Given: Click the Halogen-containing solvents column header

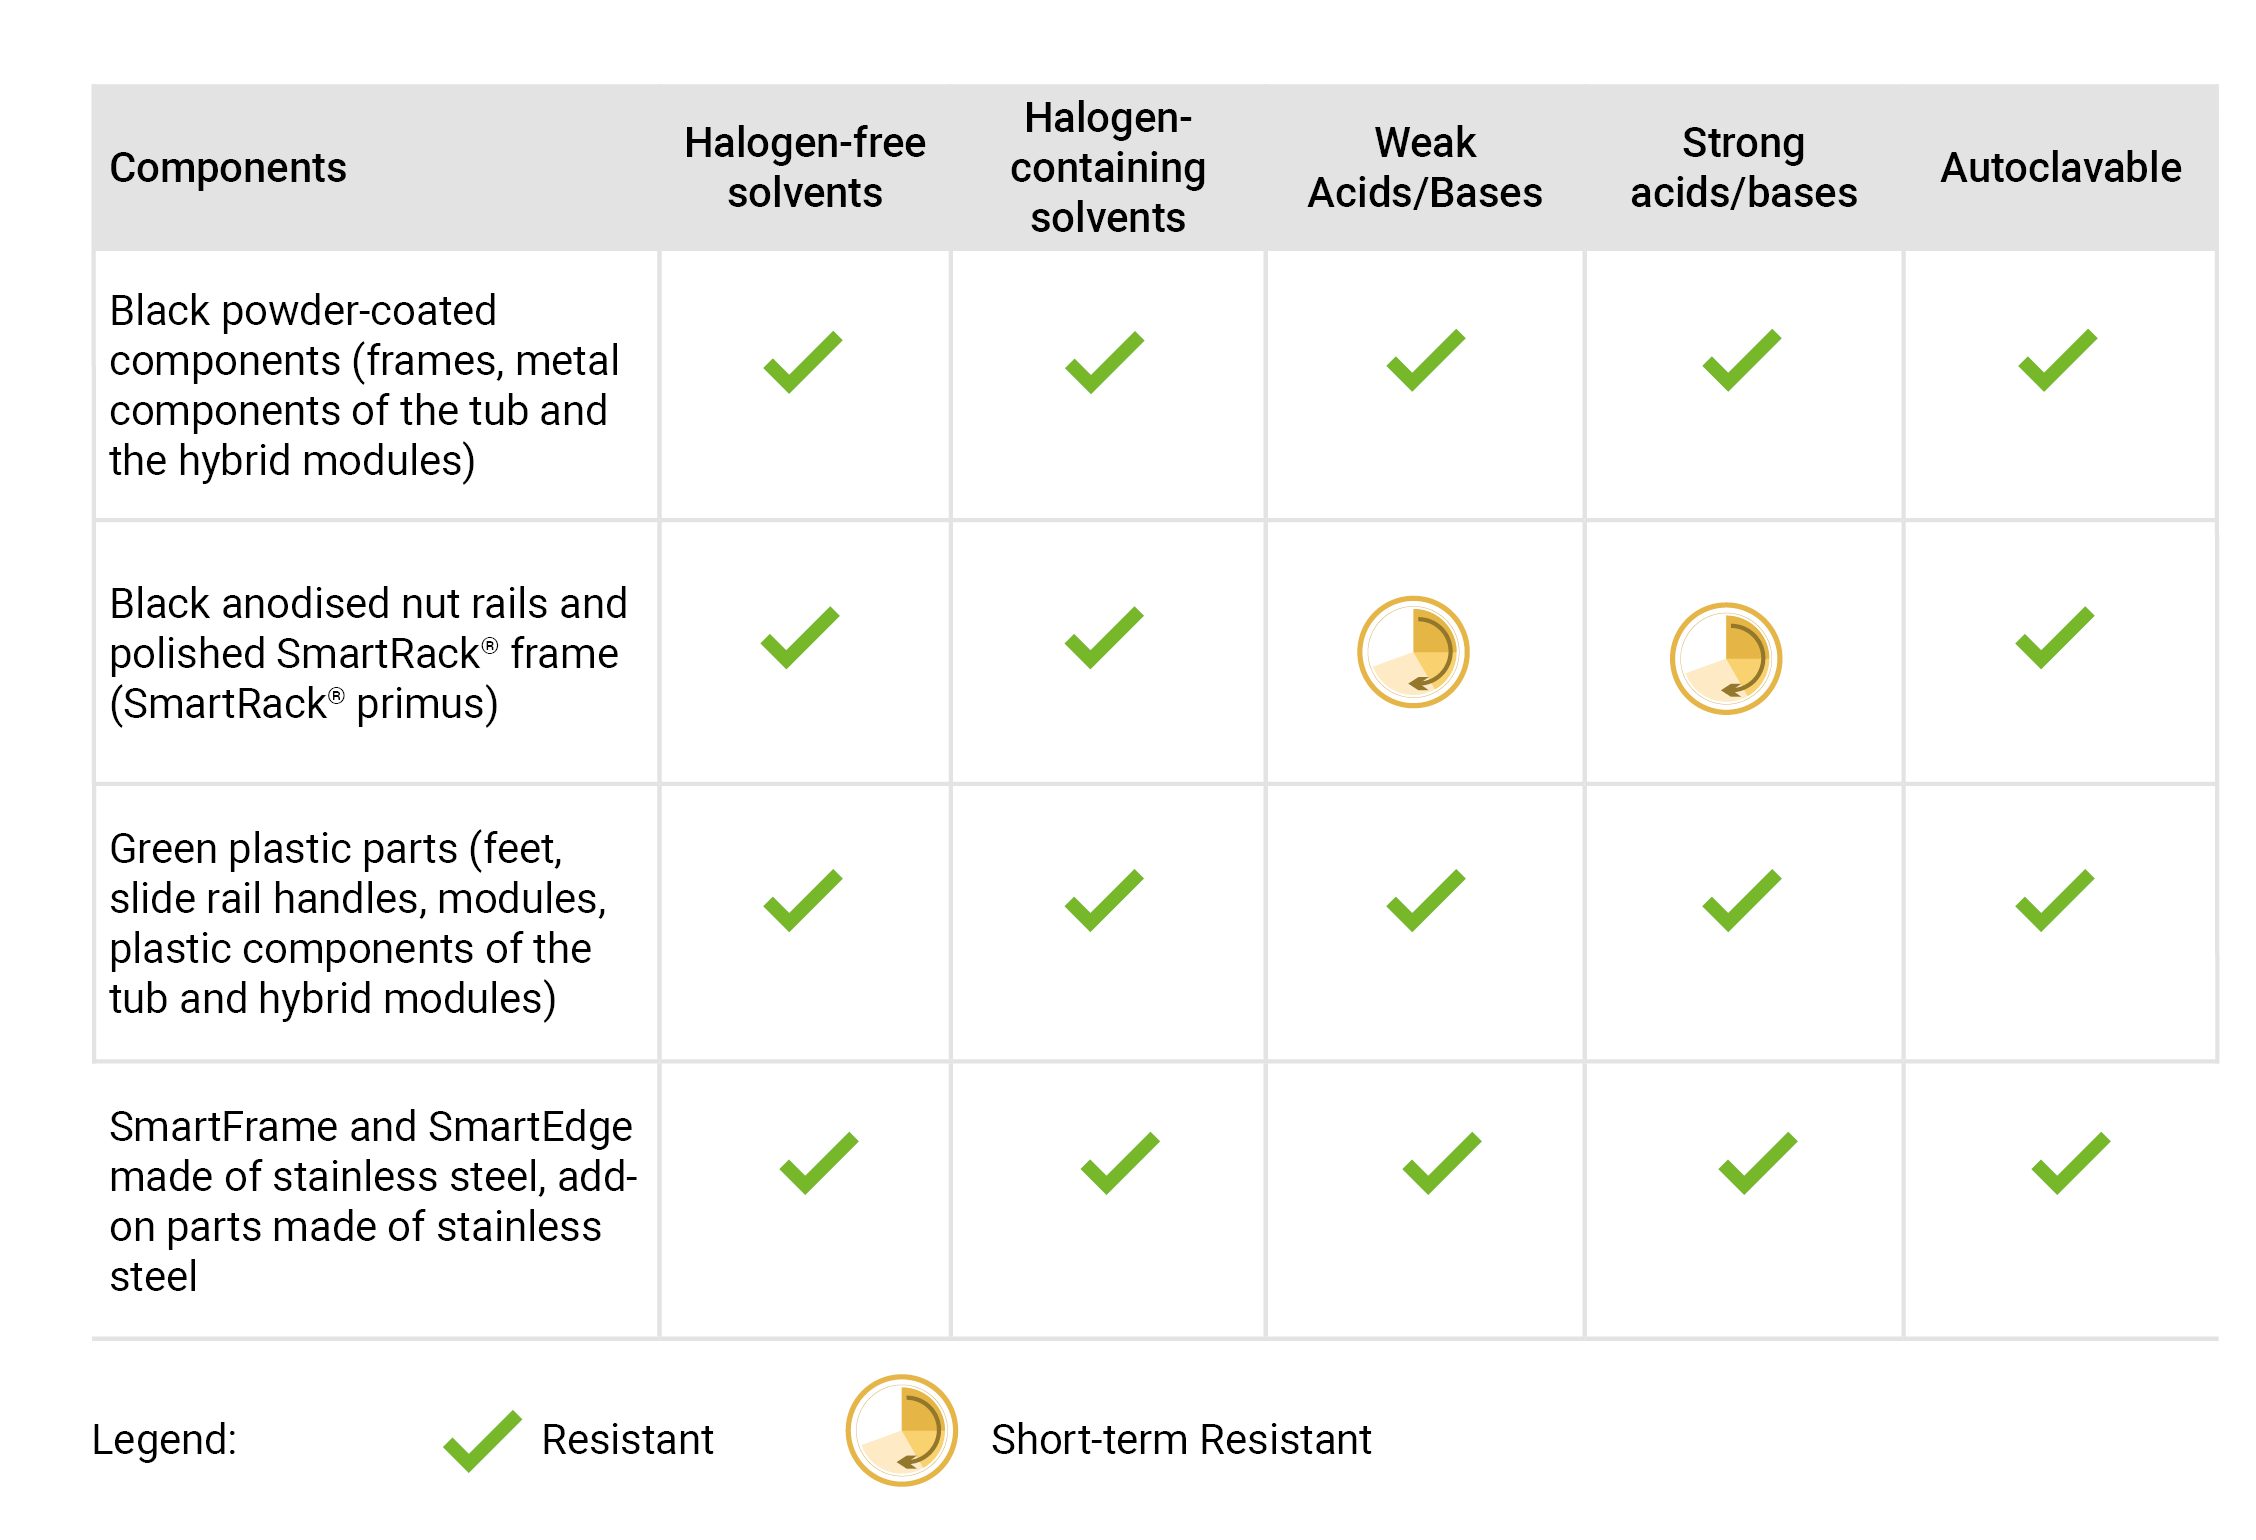Looking at the screenshot, I should 1108,168.
